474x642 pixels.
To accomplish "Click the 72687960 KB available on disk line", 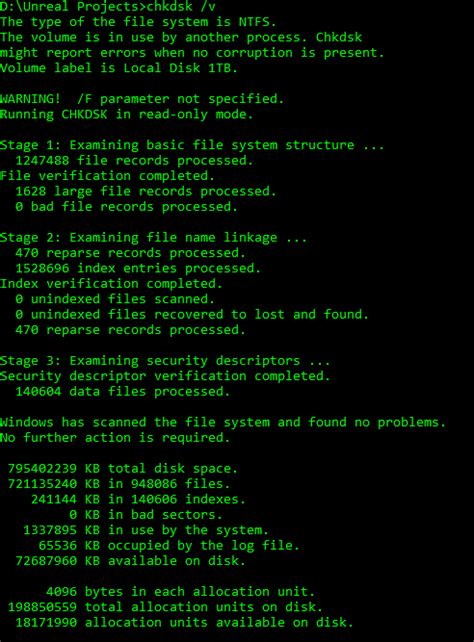I will point(131,561).
